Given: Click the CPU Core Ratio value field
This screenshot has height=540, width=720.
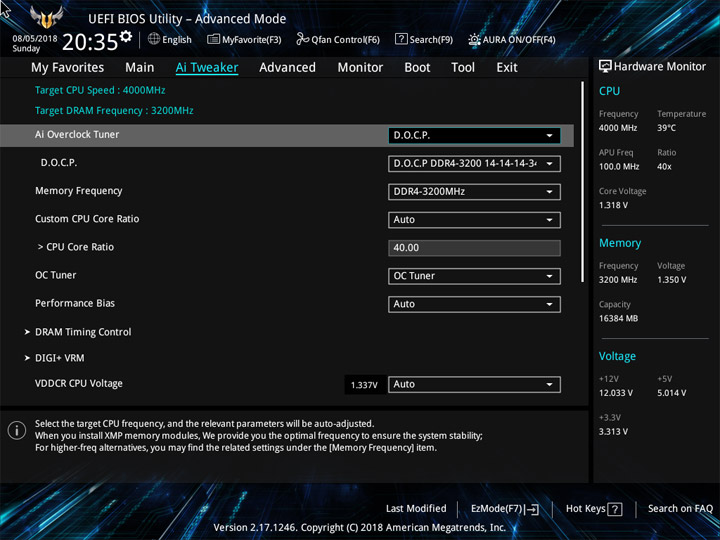Looking at the screenshot, I should coord(474,248).
